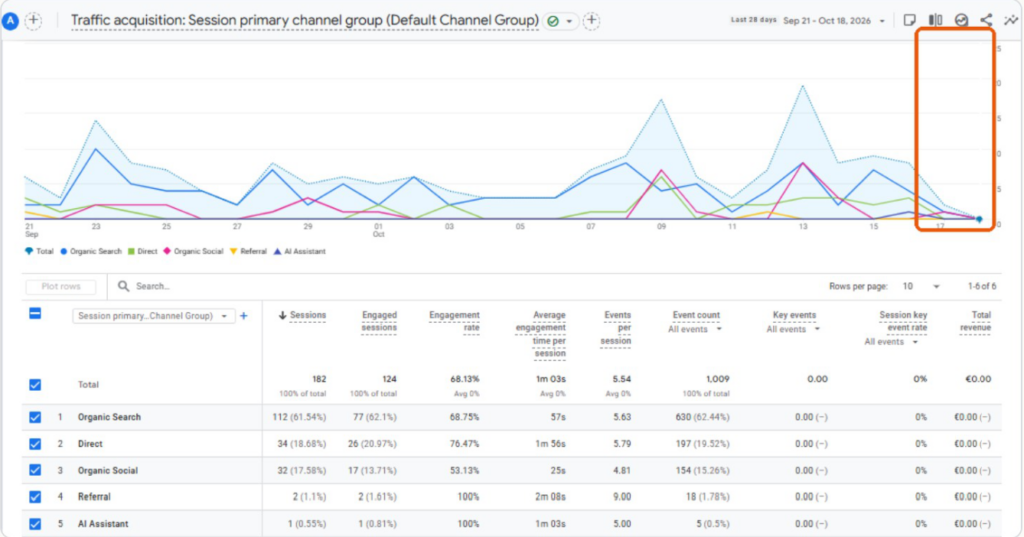1024x537 pixels.
Task: Click the select-all checkbox in the table header
Action: (x=35, y=314)
